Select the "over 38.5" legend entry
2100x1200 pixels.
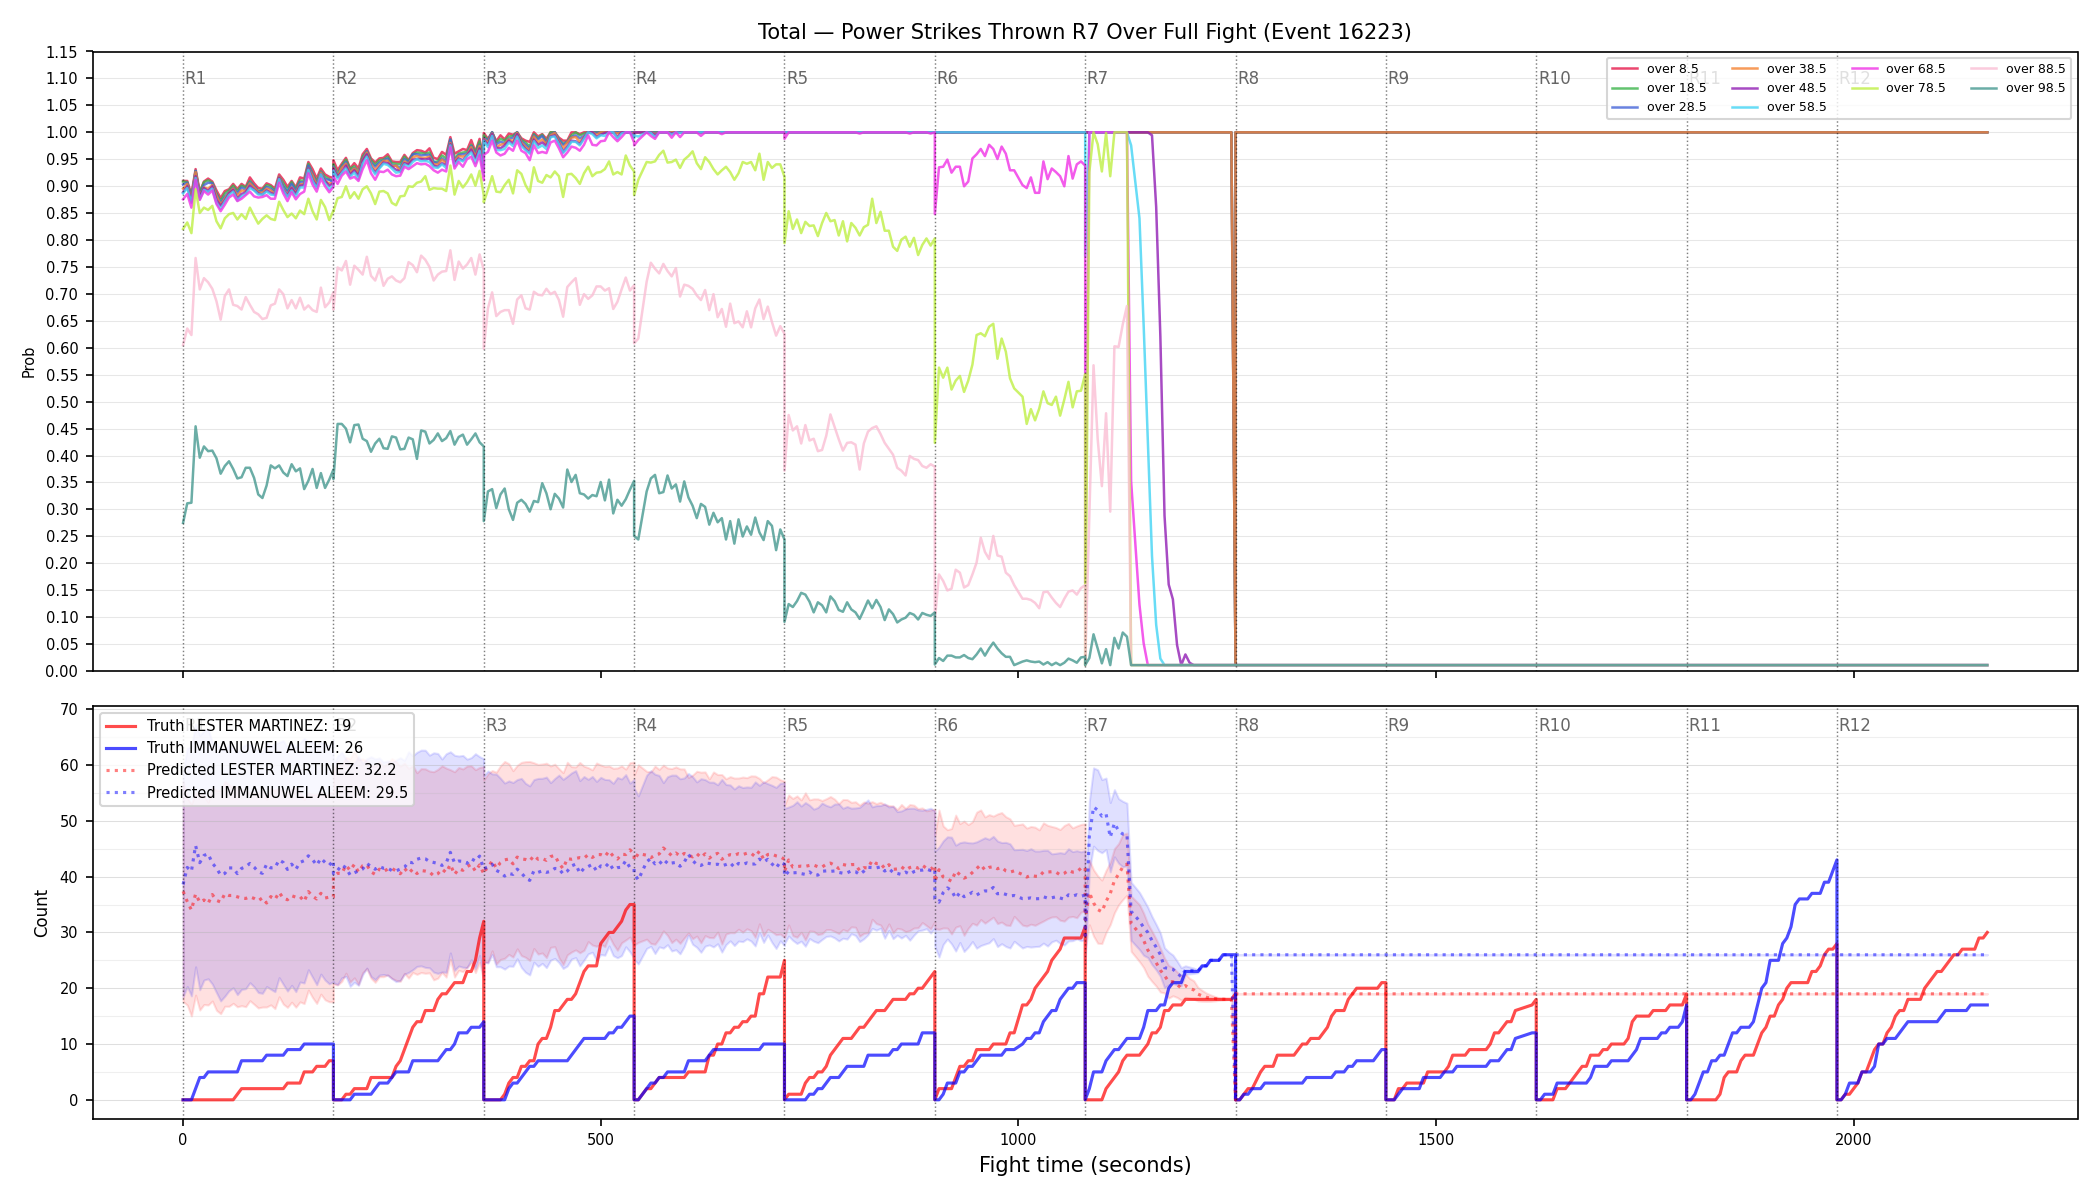(x=1780, y=69)
